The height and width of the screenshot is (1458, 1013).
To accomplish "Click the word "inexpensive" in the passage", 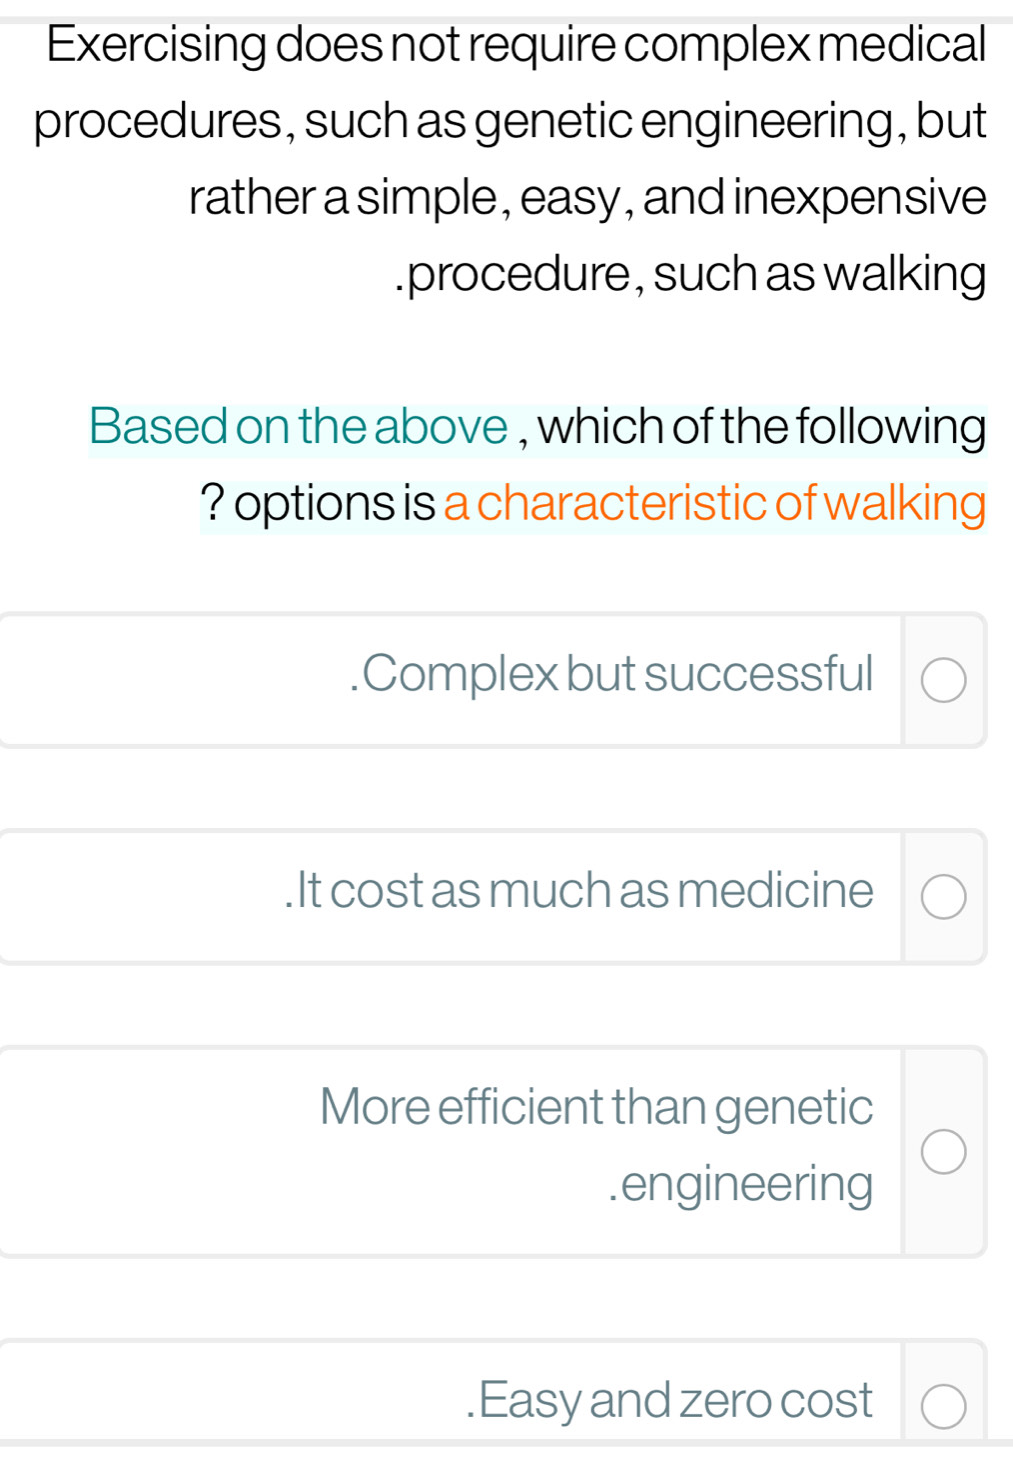I will 861,197.
